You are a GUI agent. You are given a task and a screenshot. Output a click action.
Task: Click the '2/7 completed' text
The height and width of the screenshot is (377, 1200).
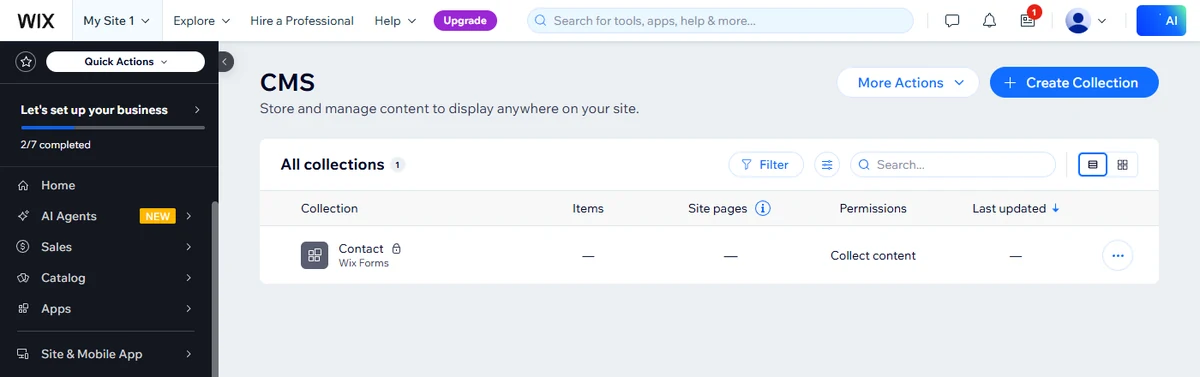(56, 145)
